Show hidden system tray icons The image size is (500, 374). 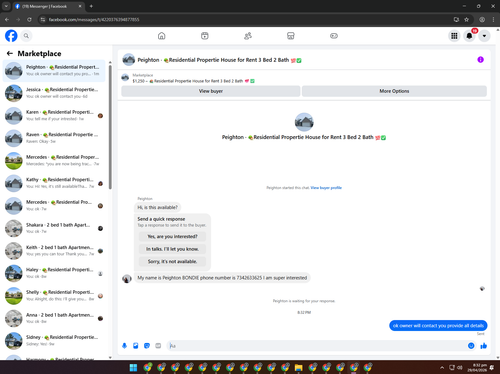442,368
